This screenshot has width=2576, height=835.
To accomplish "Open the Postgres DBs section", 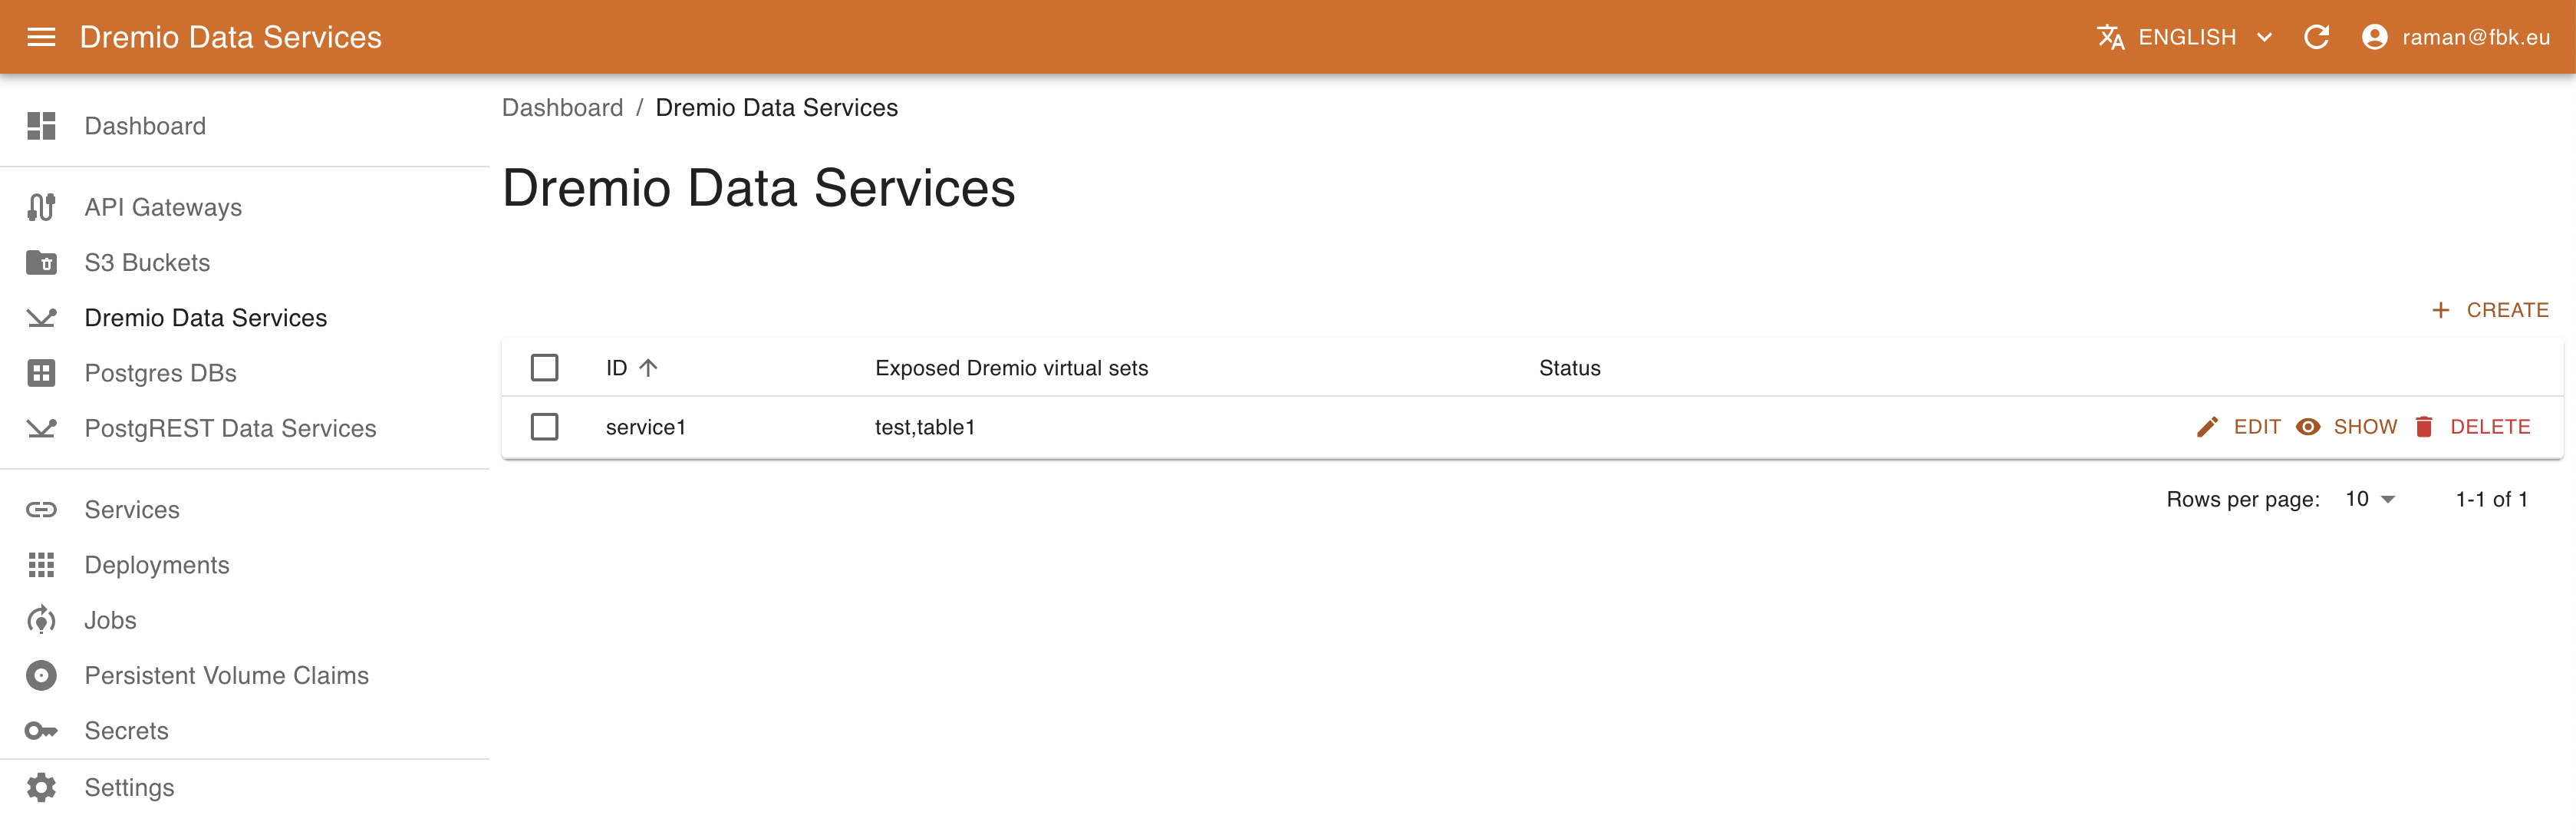I will click(x=161, y=371).
